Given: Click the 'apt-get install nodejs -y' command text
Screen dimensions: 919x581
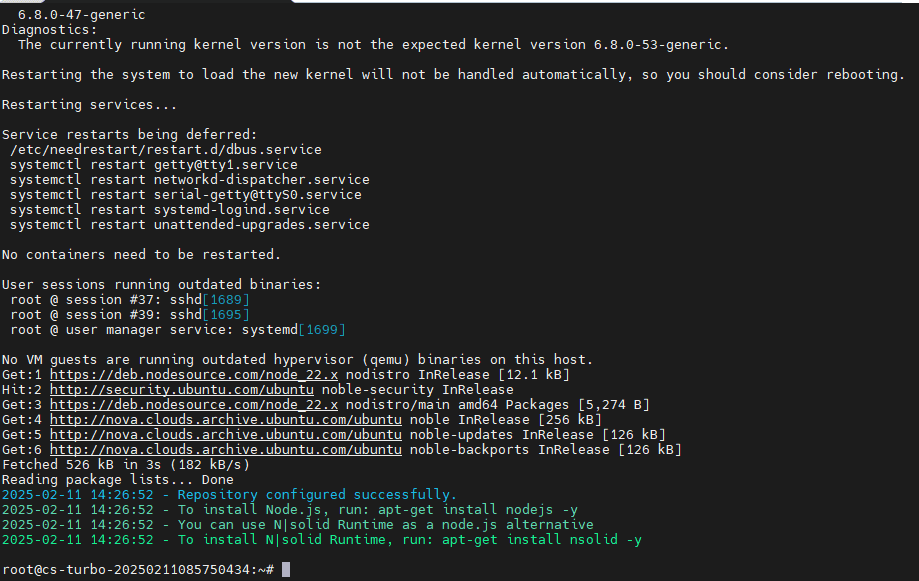Looking at the screenshot, I should click(480, 509).
